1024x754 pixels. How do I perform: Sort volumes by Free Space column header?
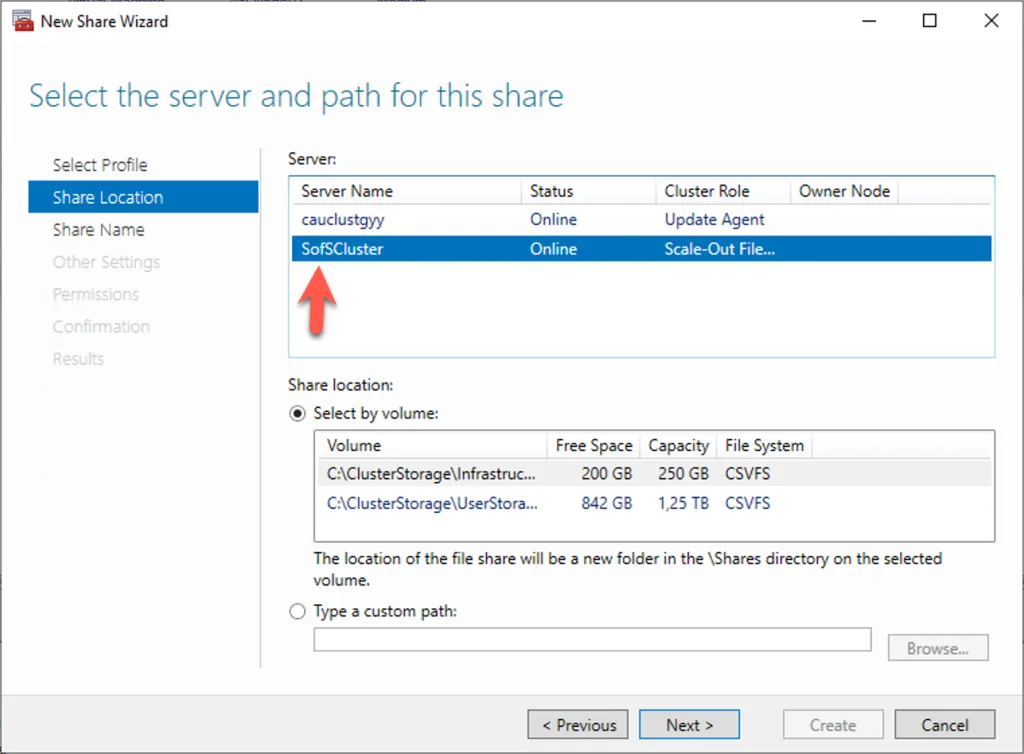pos(594,446)
